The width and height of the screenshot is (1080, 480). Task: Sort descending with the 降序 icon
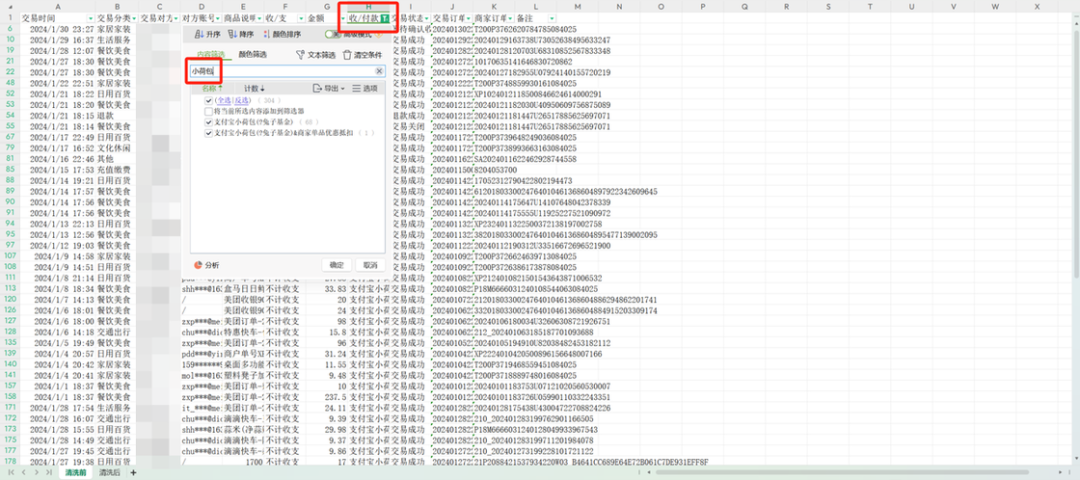(240, 34)
